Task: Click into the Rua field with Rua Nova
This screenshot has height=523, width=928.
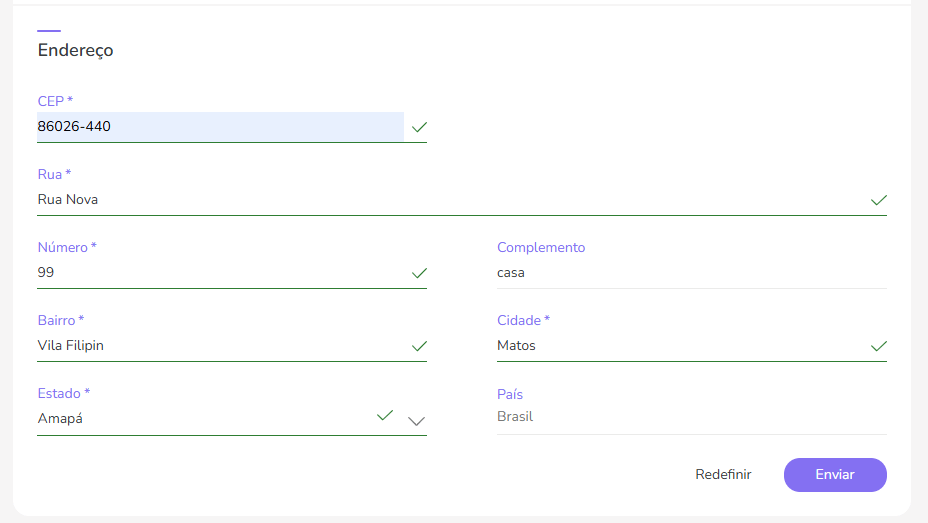Action: [x=450, y=200]
